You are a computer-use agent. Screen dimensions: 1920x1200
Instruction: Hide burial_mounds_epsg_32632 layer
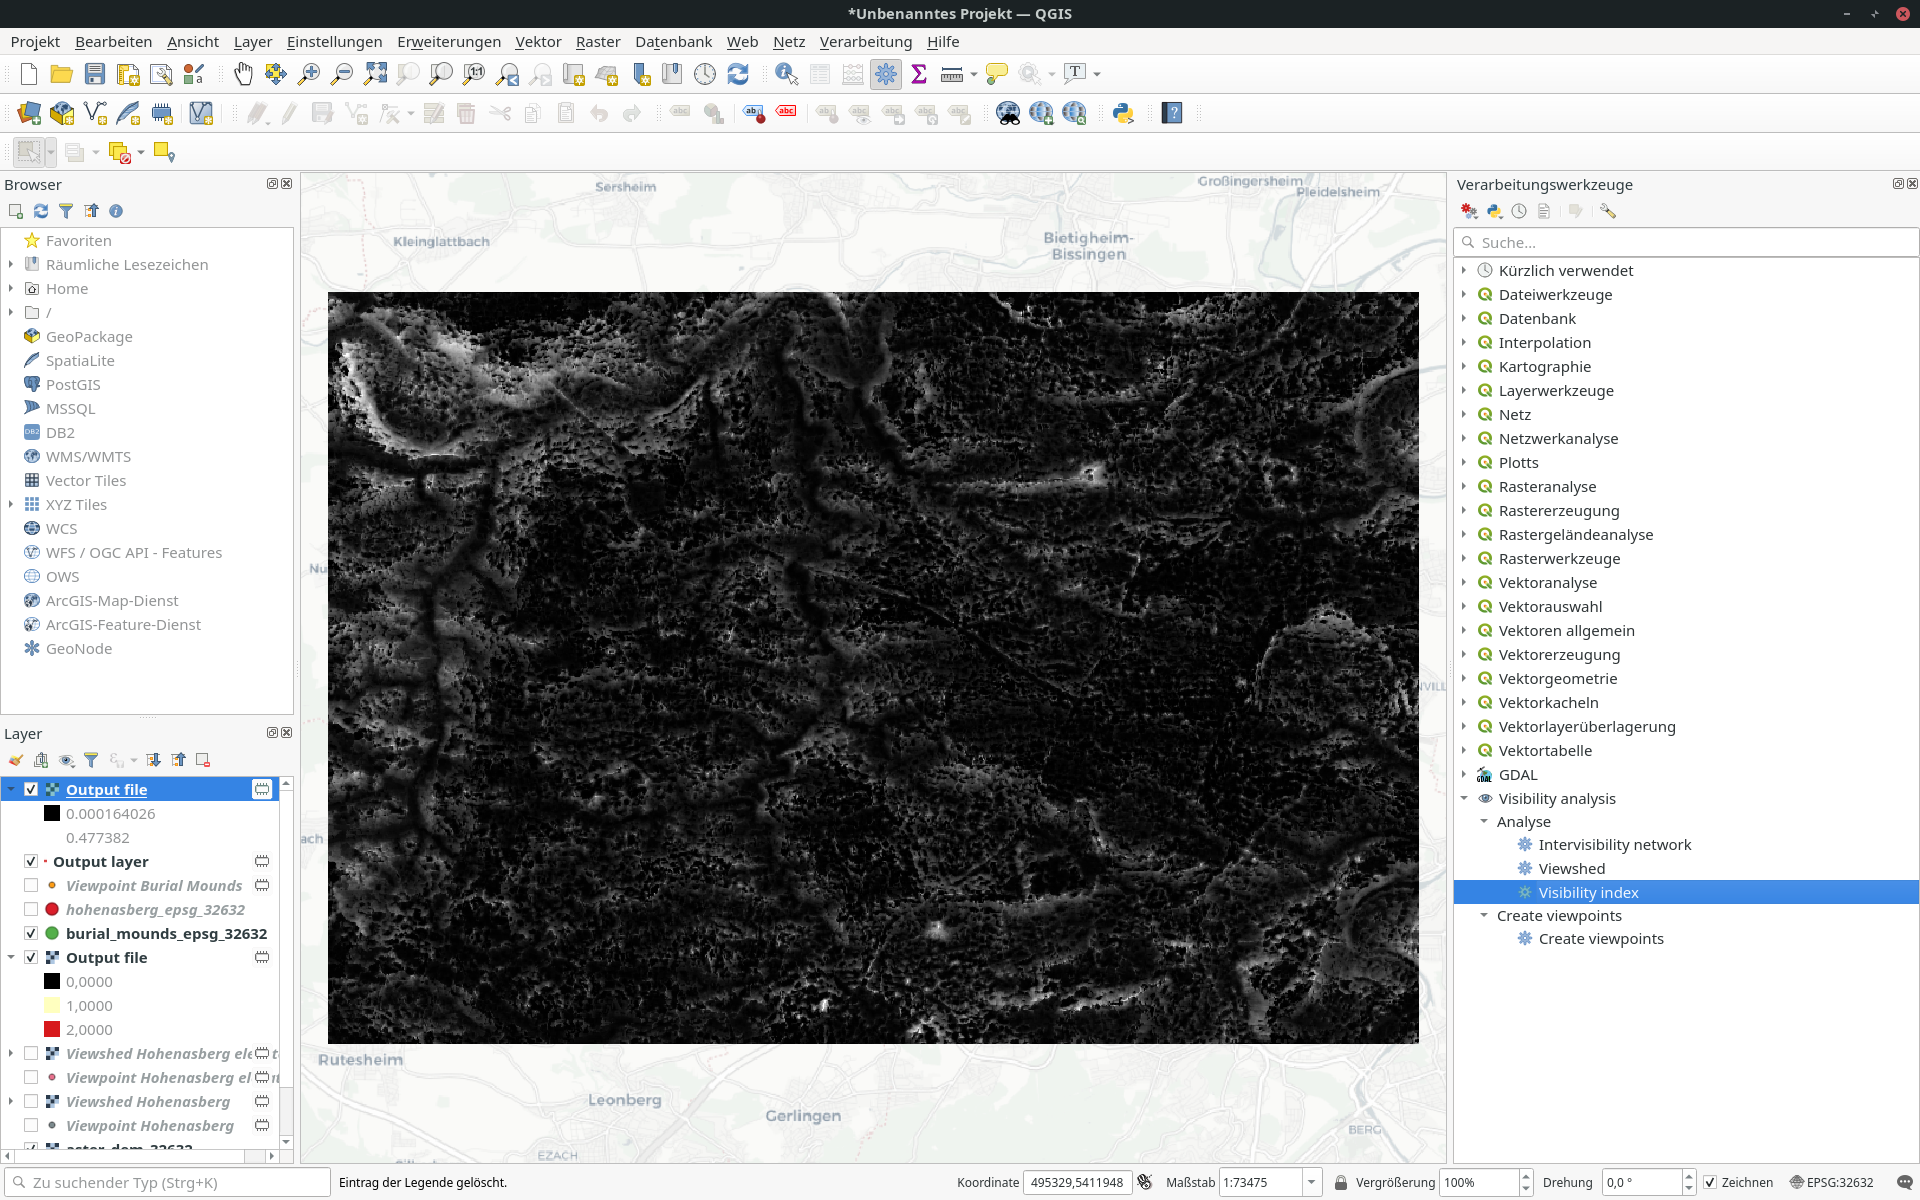31,933
